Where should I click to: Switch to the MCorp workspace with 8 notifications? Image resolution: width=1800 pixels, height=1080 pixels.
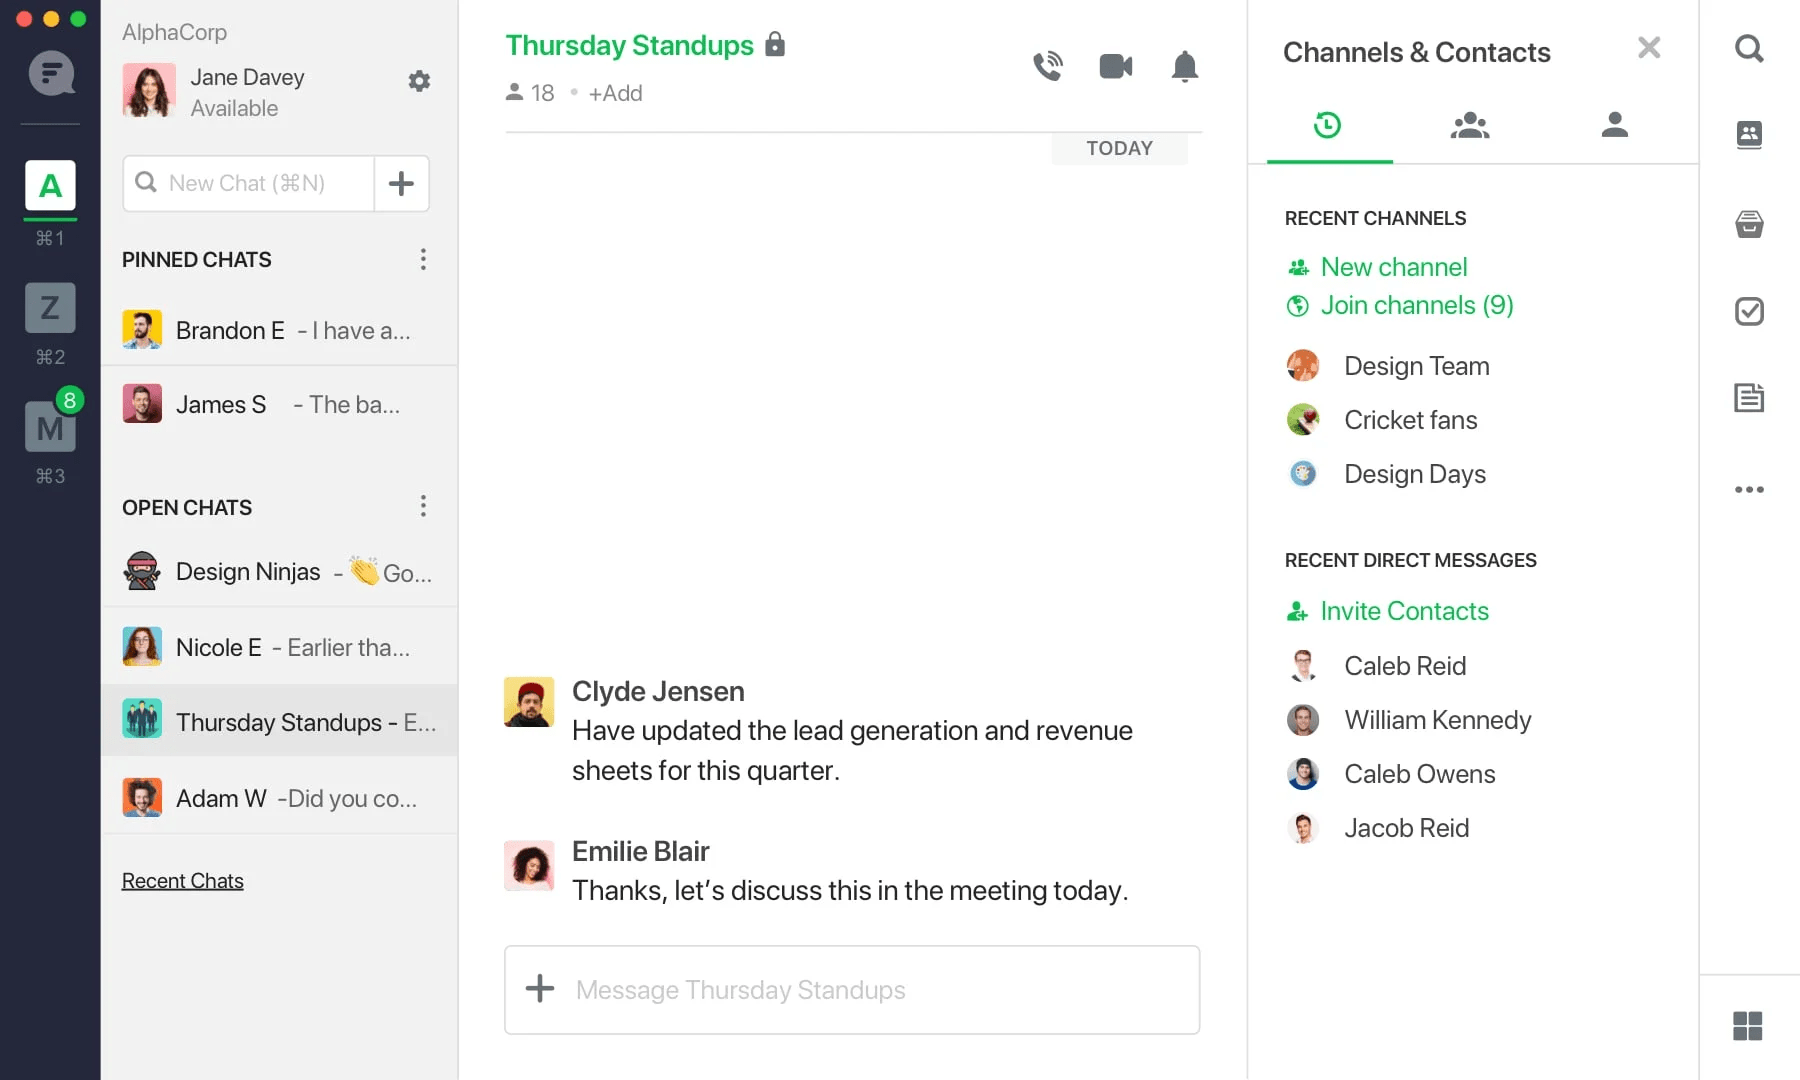(49, 427)
